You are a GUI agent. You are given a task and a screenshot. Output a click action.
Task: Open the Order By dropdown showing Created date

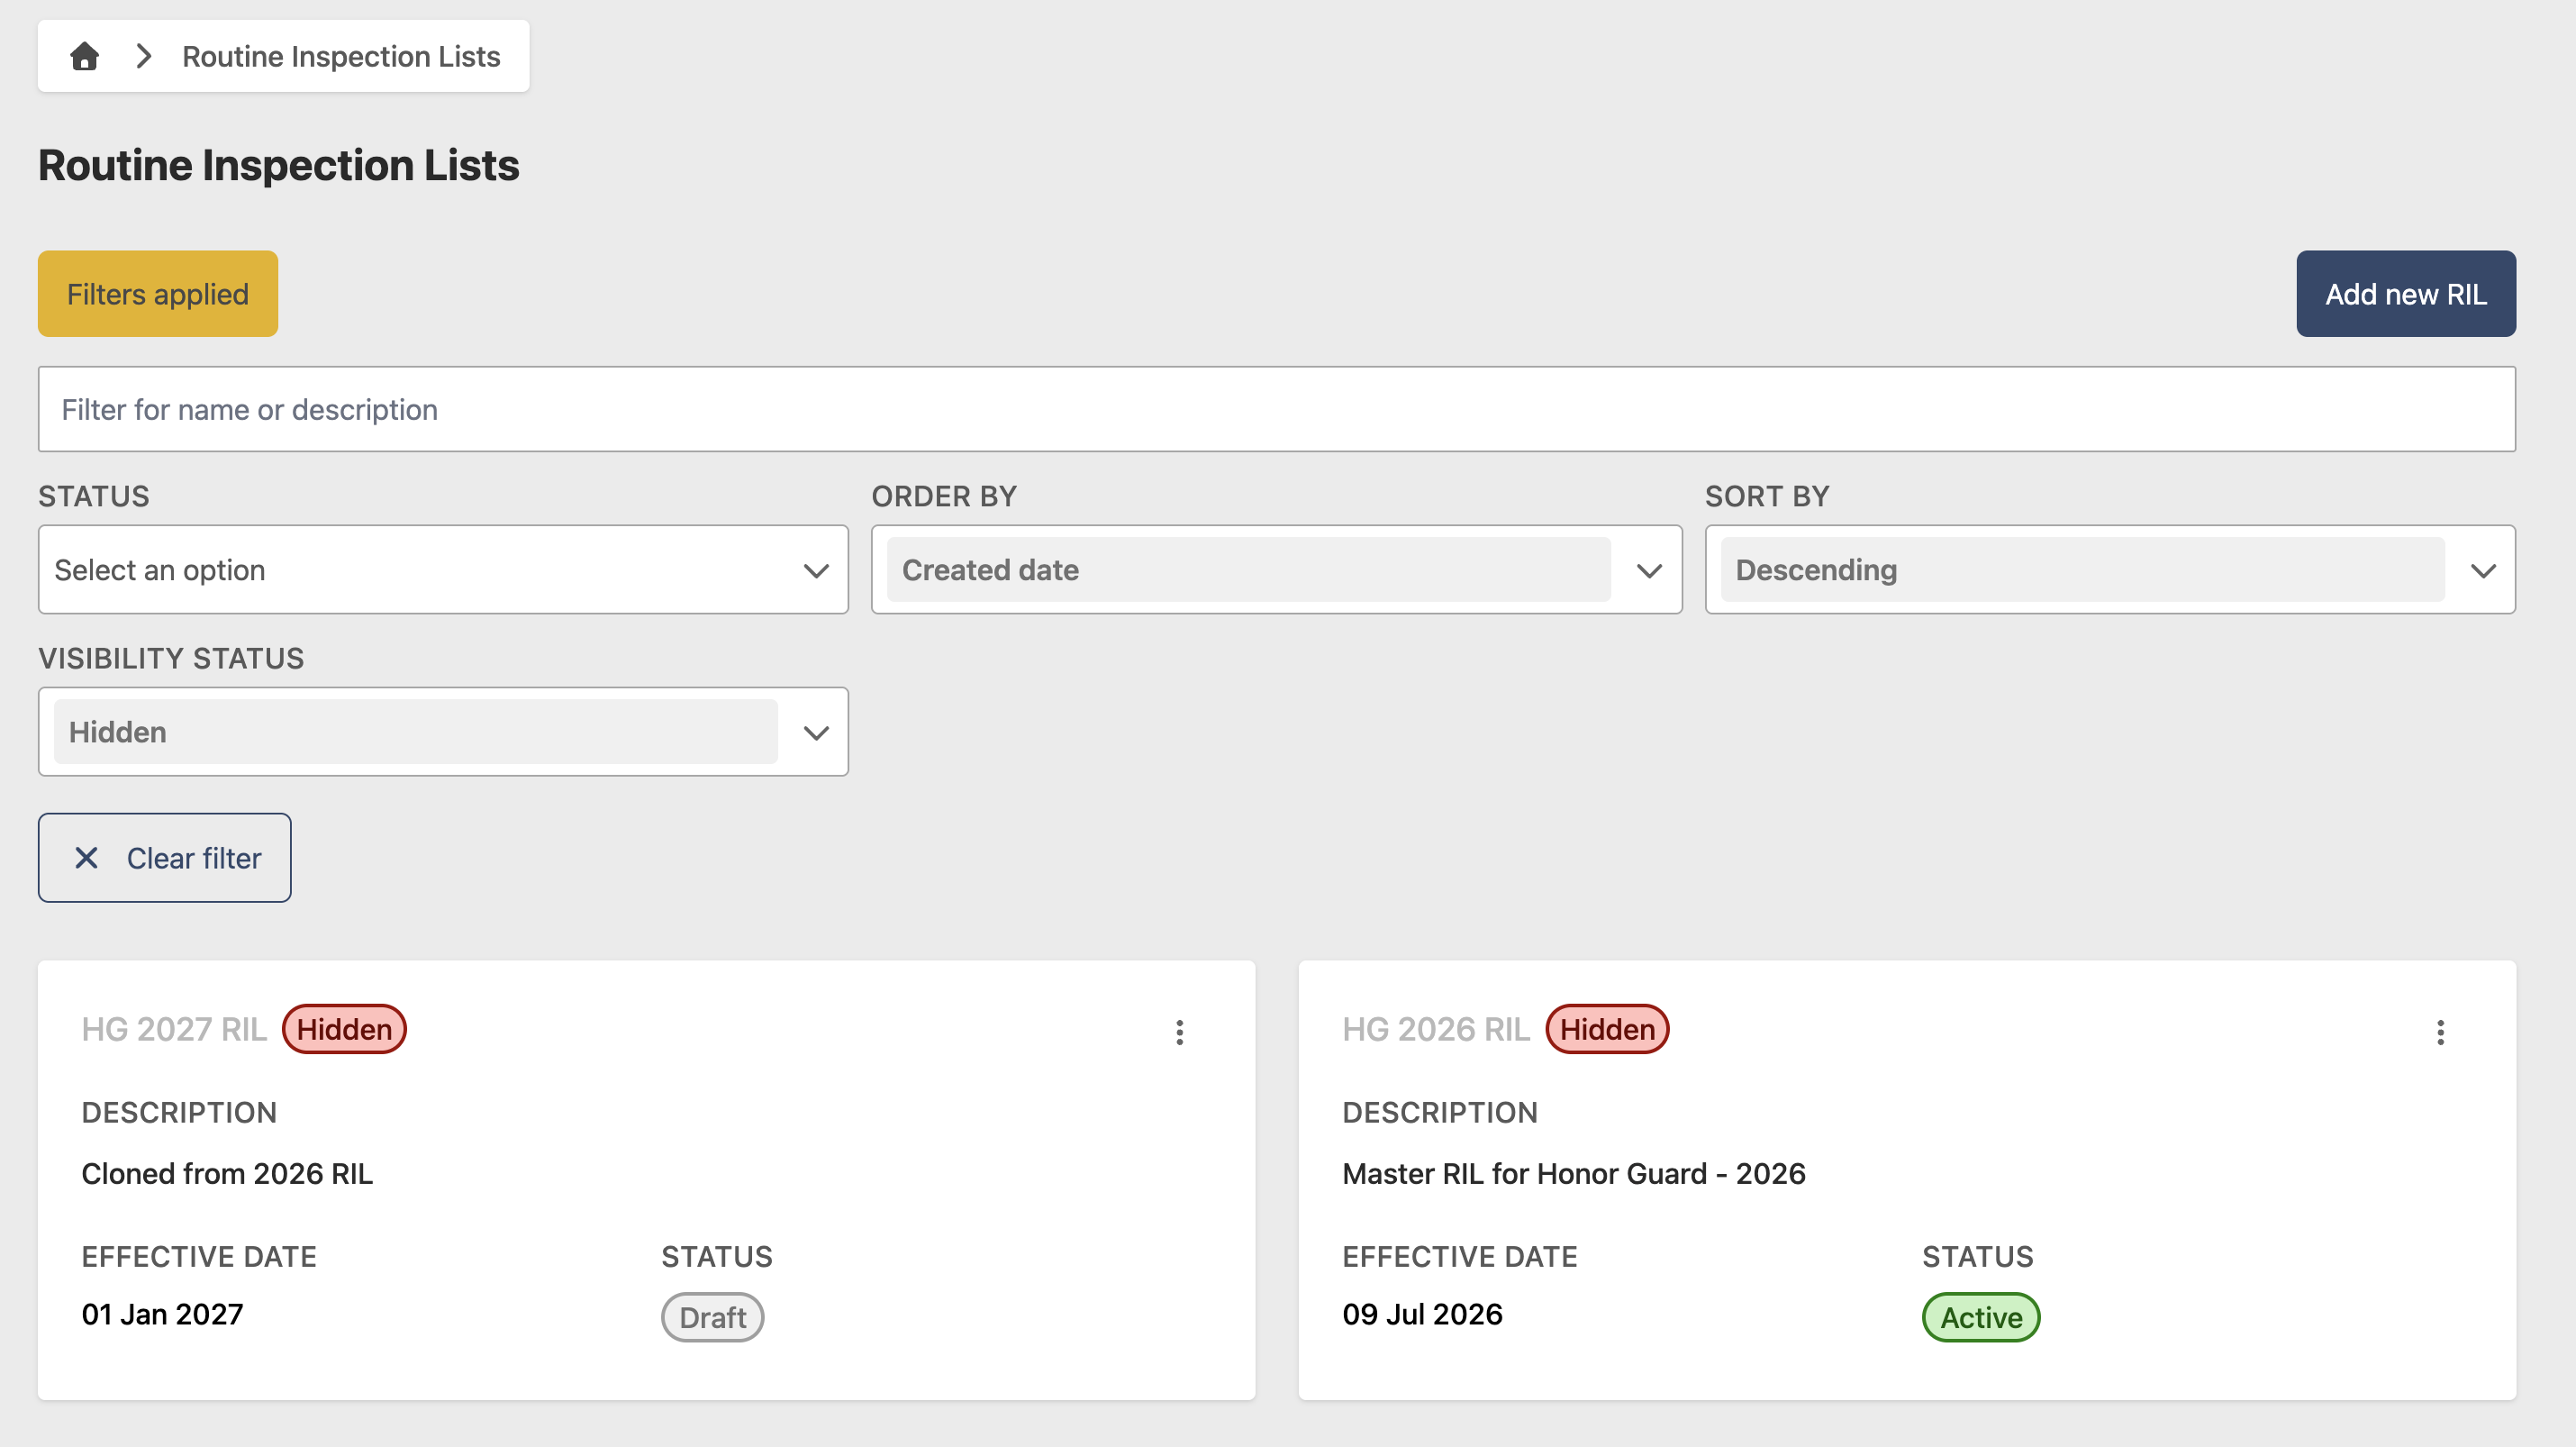click(1276, 570)
